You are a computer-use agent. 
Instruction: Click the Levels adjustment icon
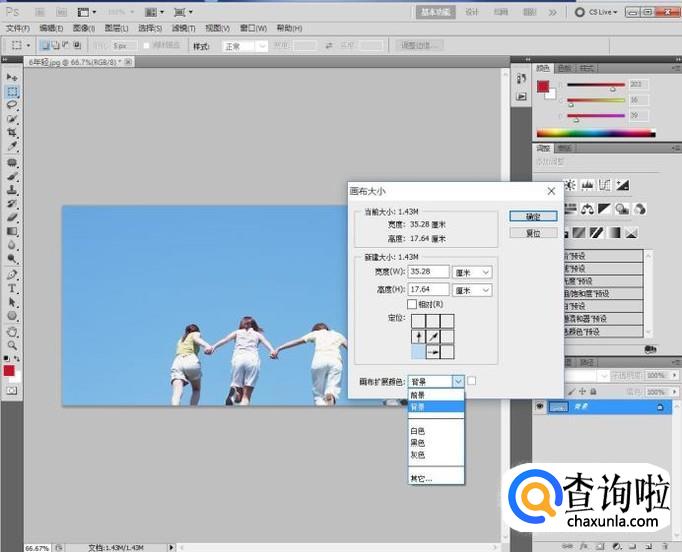click(x=587, y=185)
